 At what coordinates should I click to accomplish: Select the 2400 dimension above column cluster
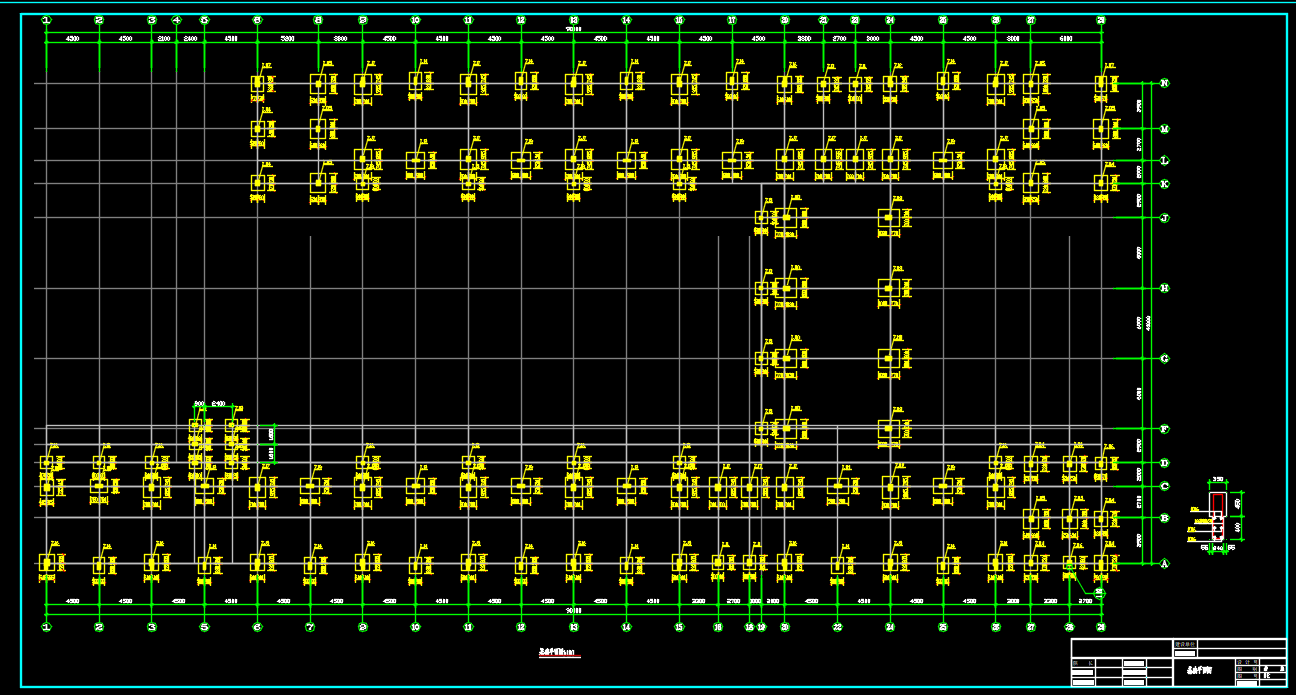219,404
